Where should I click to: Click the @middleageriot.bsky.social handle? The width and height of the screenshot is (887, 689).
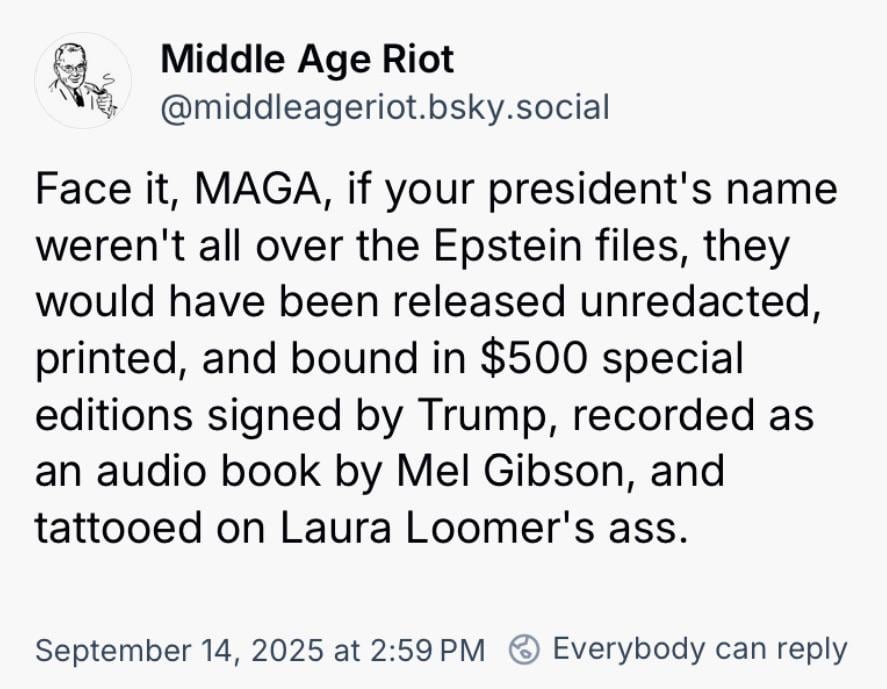(385, 105)
